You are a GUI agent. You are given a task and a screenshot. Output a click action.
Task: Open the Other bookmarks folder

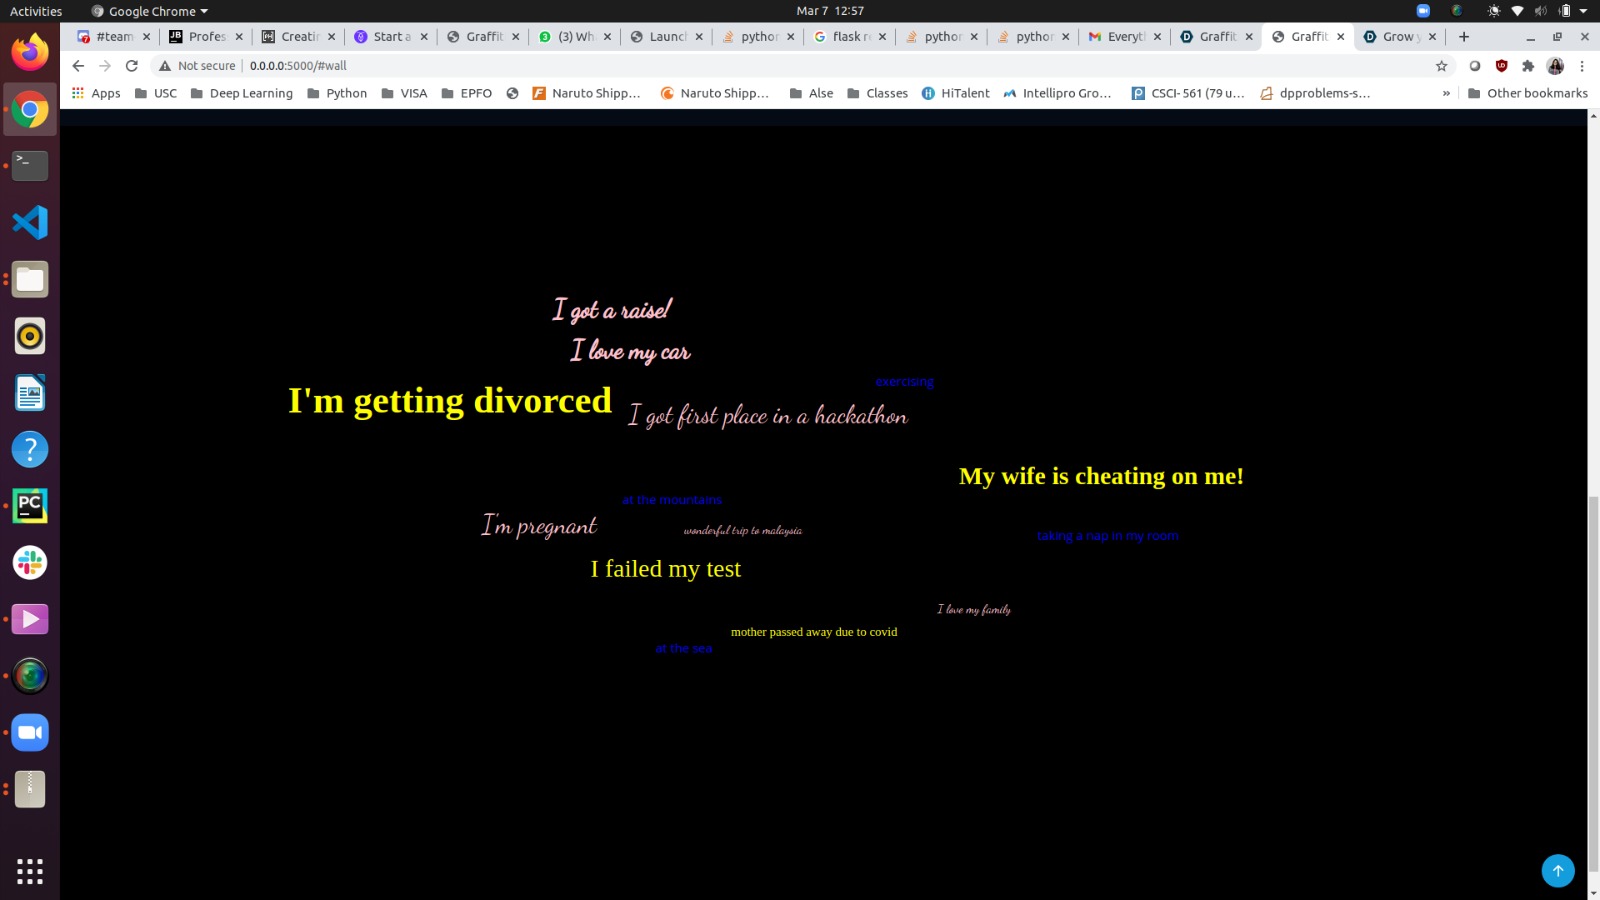click(x=1528, y=93)
